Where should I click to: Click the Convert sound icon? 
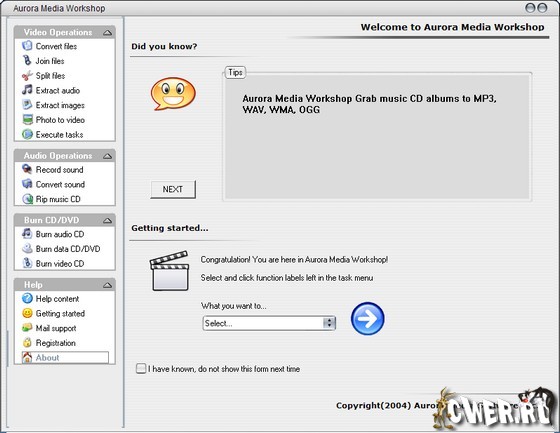pos(27,184)
